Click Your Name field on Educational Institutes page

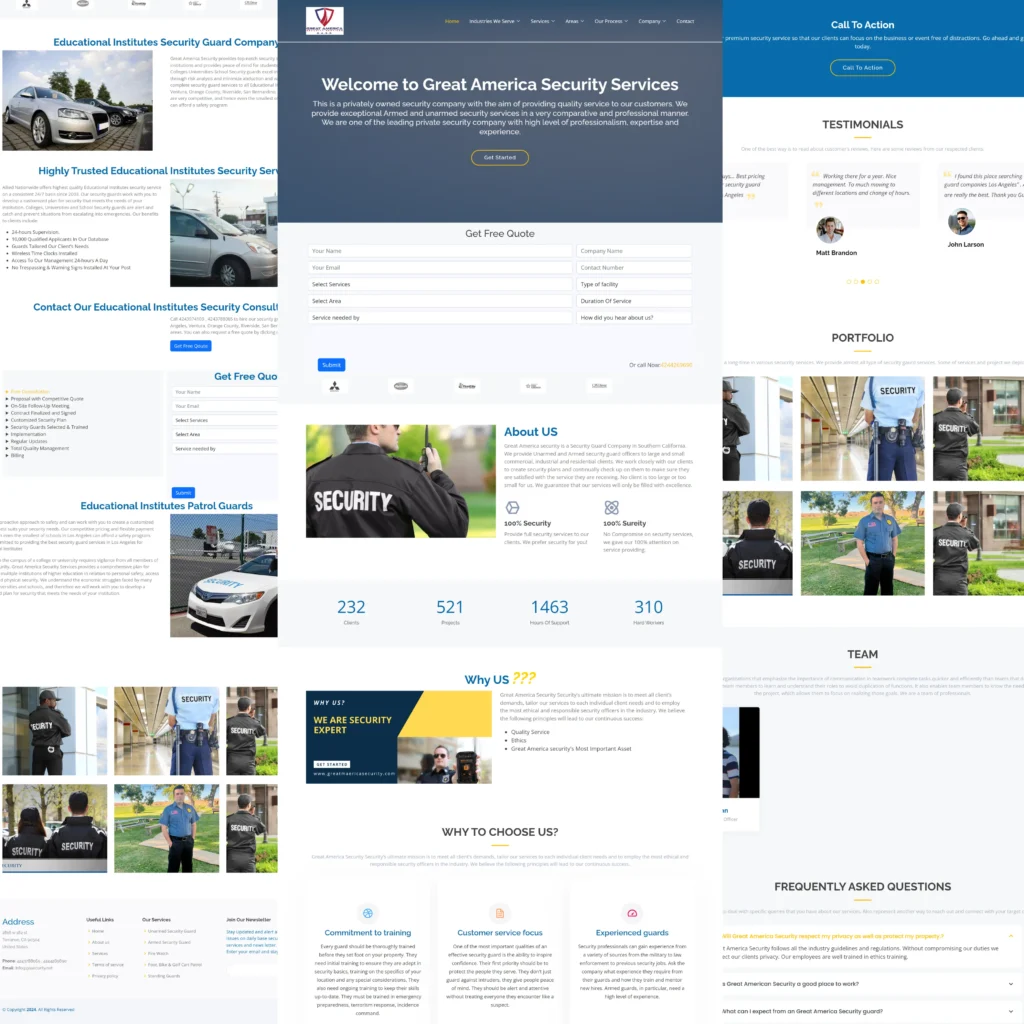tap(224, 392)
